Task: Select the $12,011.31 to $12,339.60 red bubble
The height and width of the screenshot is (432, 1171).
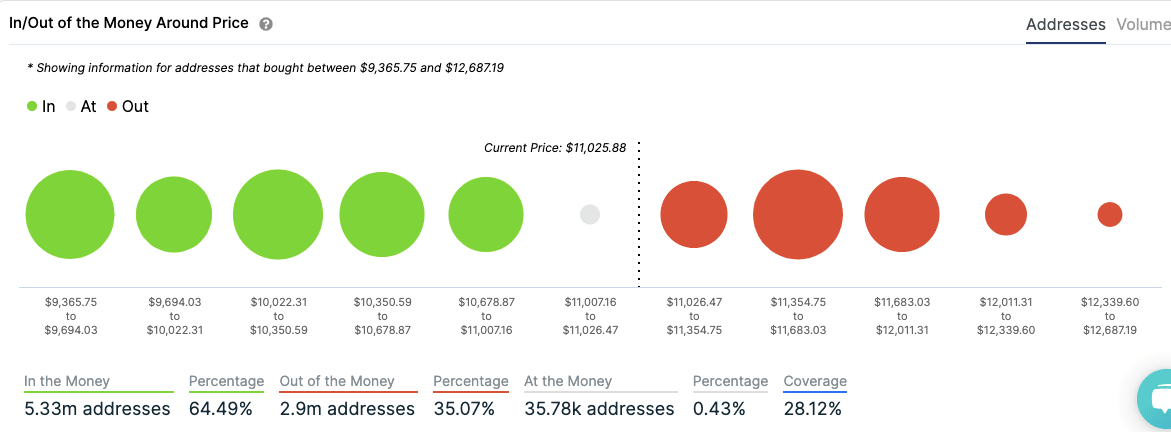Action: click(x=1006, y=214)
